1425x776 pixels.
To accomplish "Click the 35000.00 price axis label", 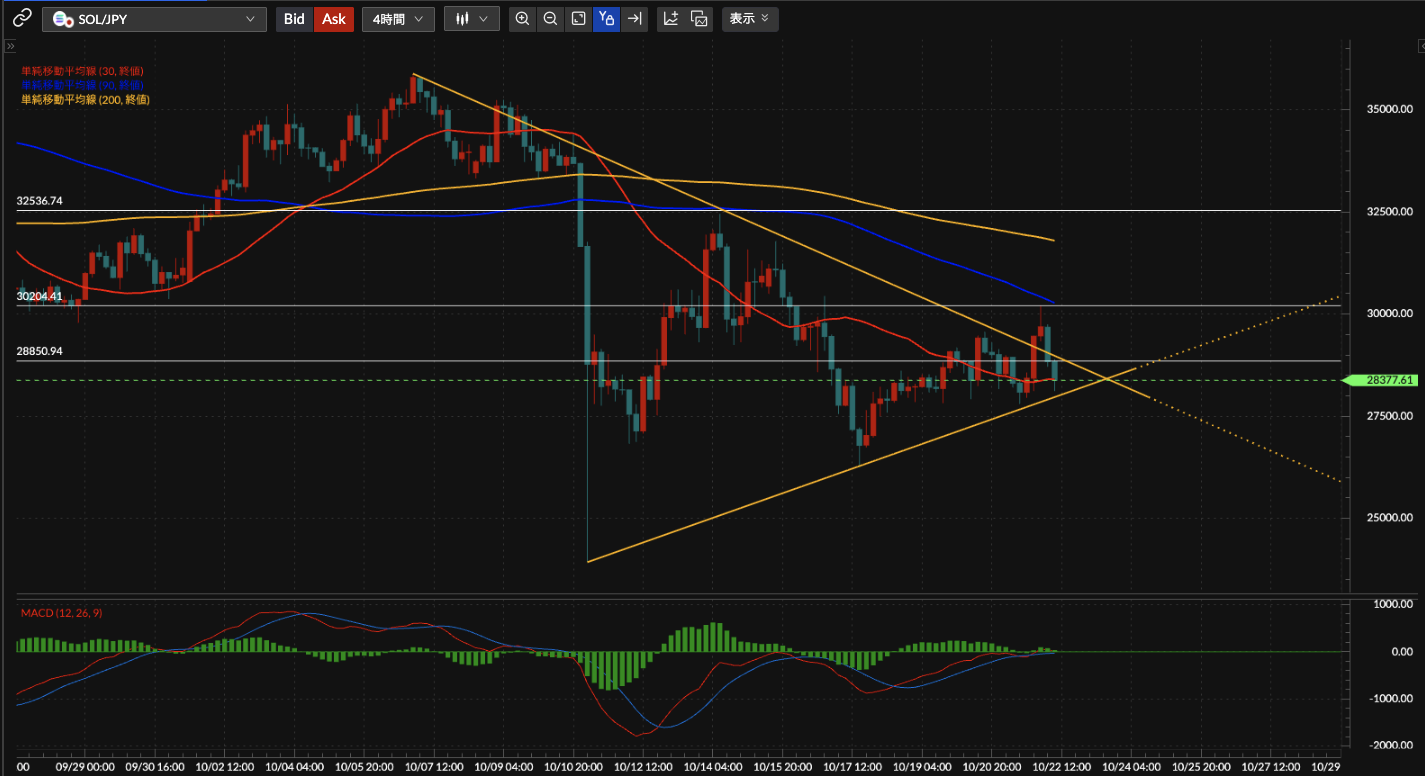I will pyautogui.click(x=1391, y=109).
